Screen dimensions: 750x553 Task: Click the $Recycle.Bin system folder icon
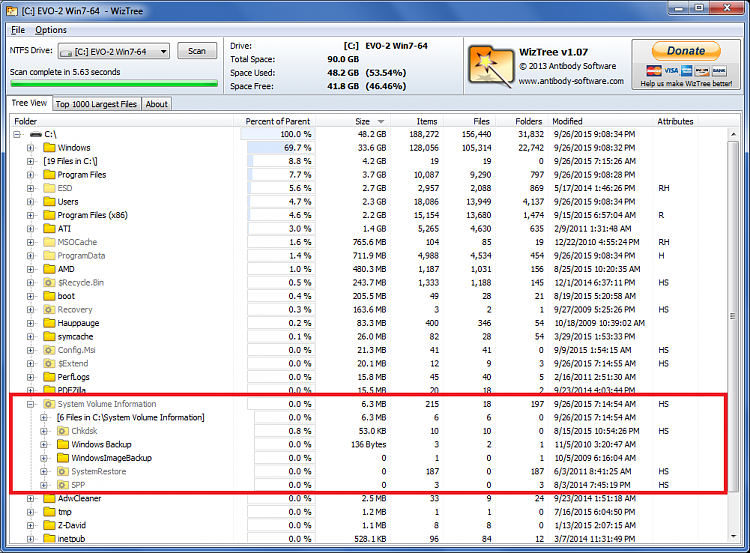click(x=49, y=282)
